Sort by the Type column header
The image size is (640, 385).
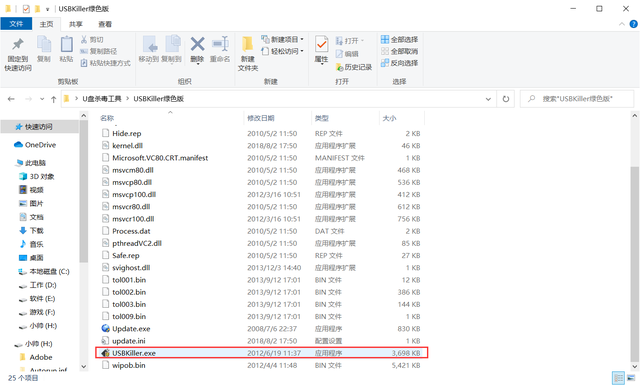coord(322,118)
